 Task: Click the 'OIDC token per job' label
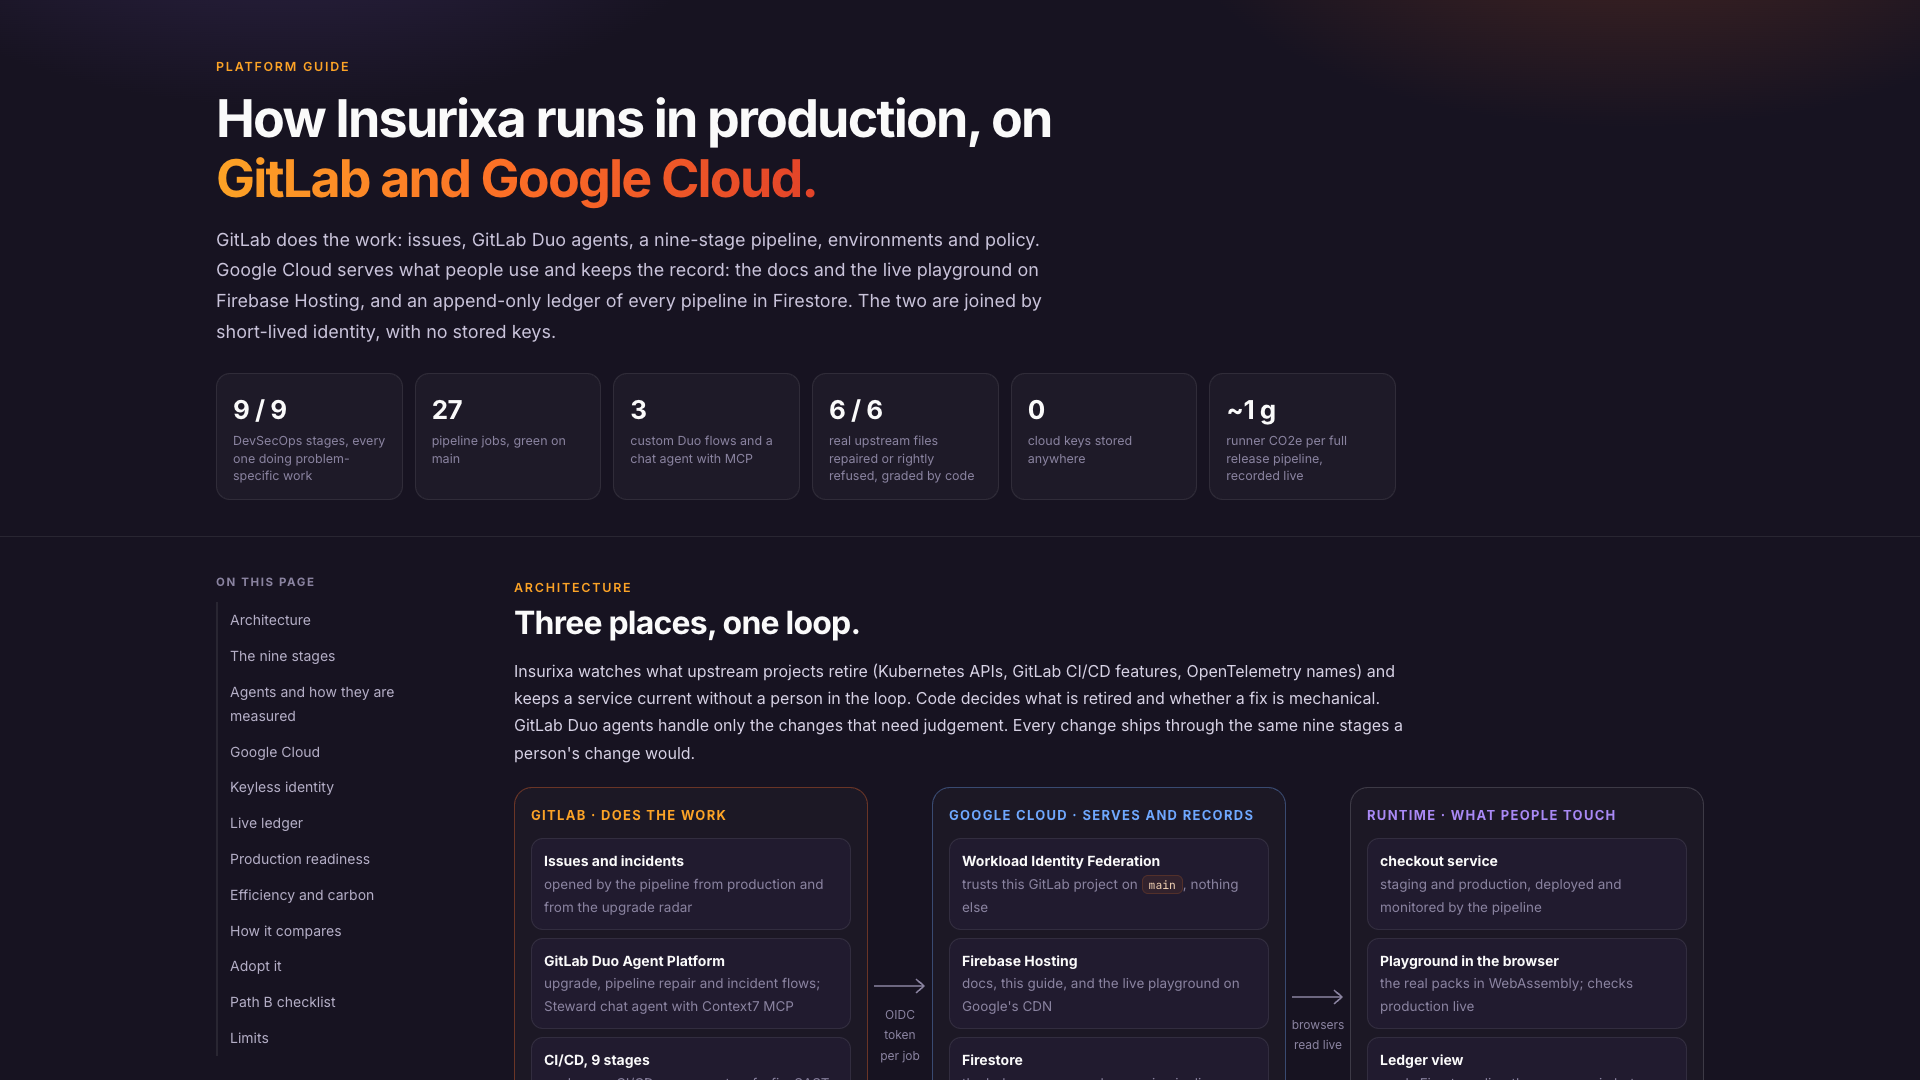point(899,1035)
